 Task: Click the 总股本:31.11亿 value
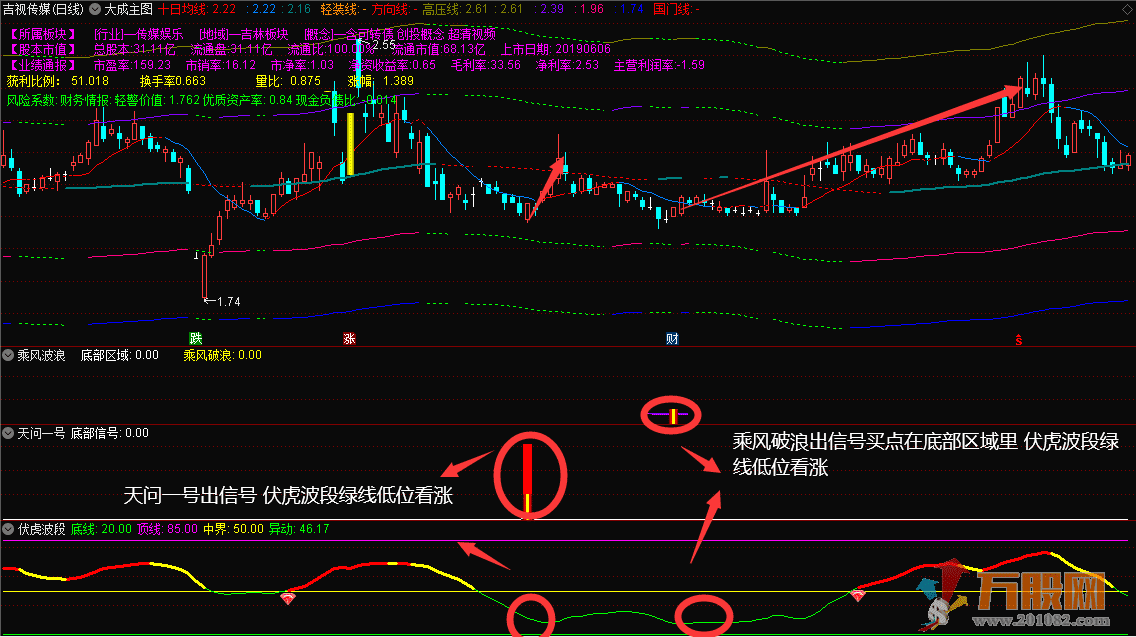tap(135, 49)
